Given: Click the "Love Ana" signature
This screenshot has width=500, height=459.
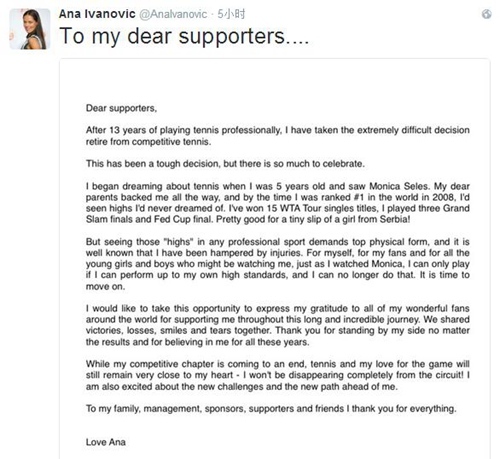Looking at the screenshot, I should pos(106,442).
